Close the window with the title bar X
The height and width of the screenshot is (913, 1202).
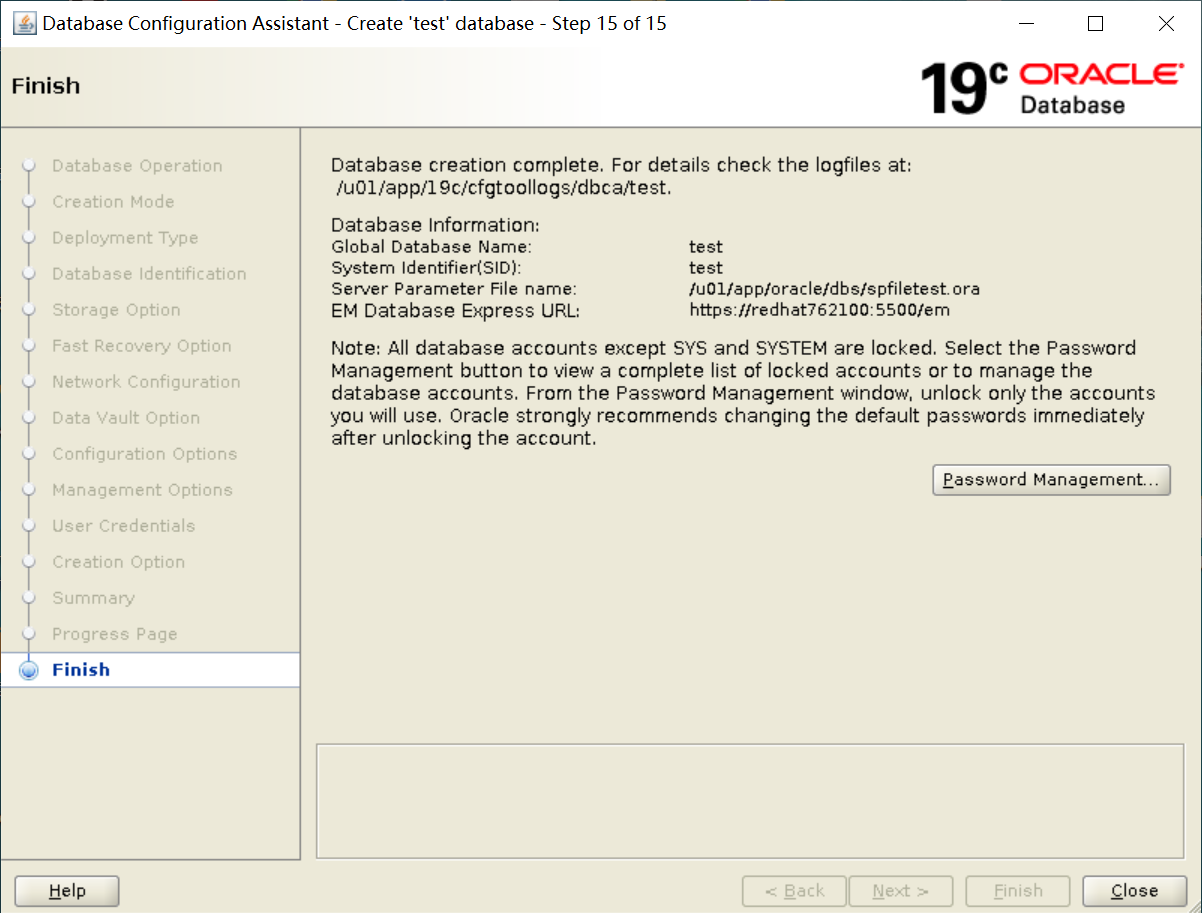pos(1166,24)
